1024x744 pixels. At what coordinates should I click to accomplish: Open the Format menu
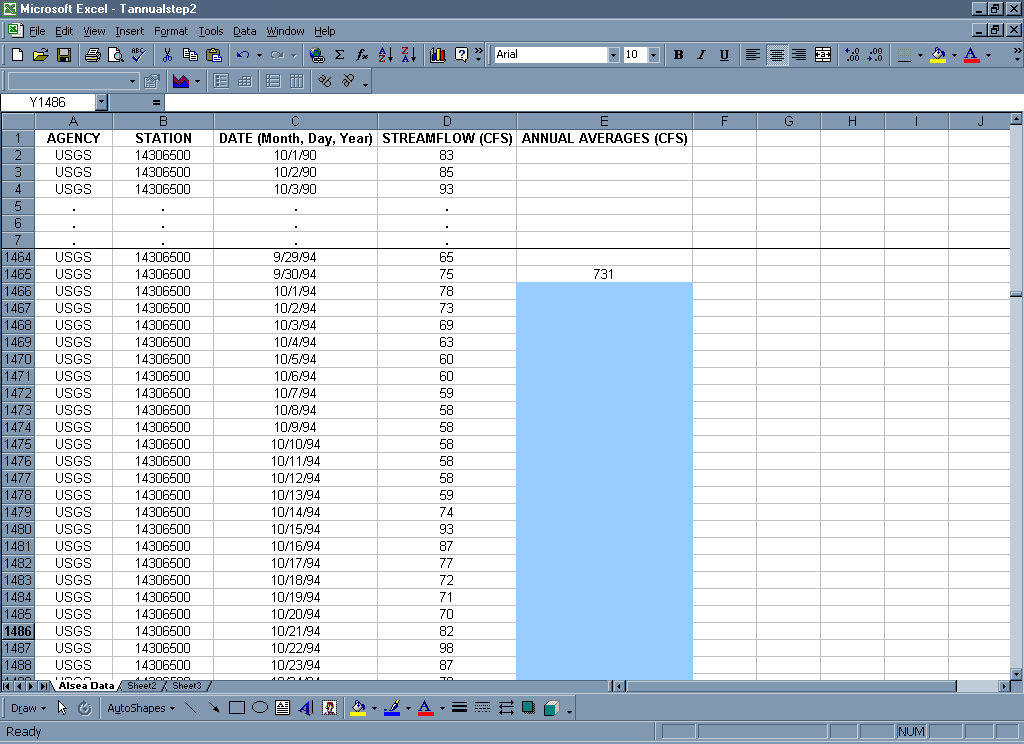(x=171, y=31)
